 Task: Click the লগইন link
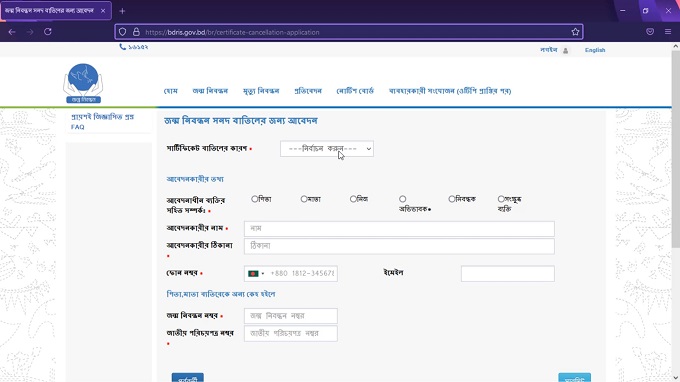549,50
